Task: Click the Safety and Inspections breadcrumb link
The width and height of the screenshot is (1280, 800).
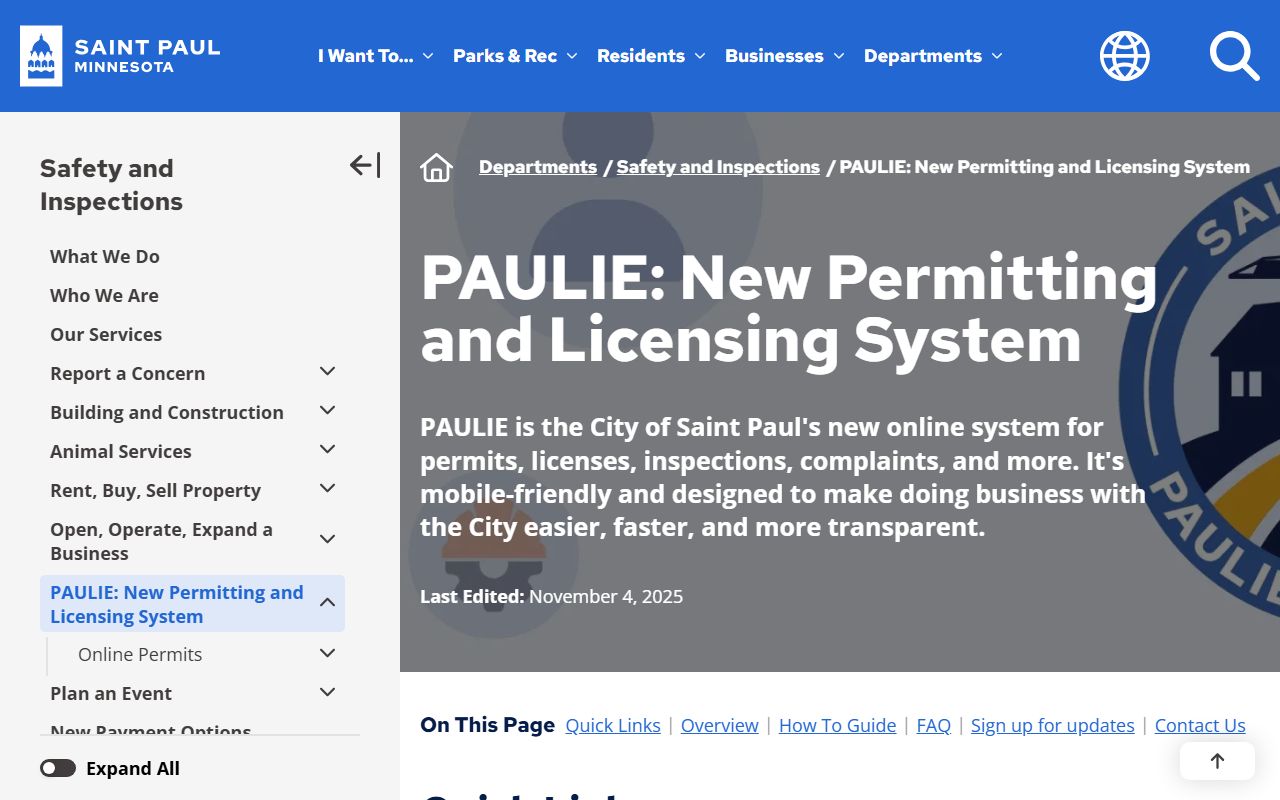Action: [718, 167]
